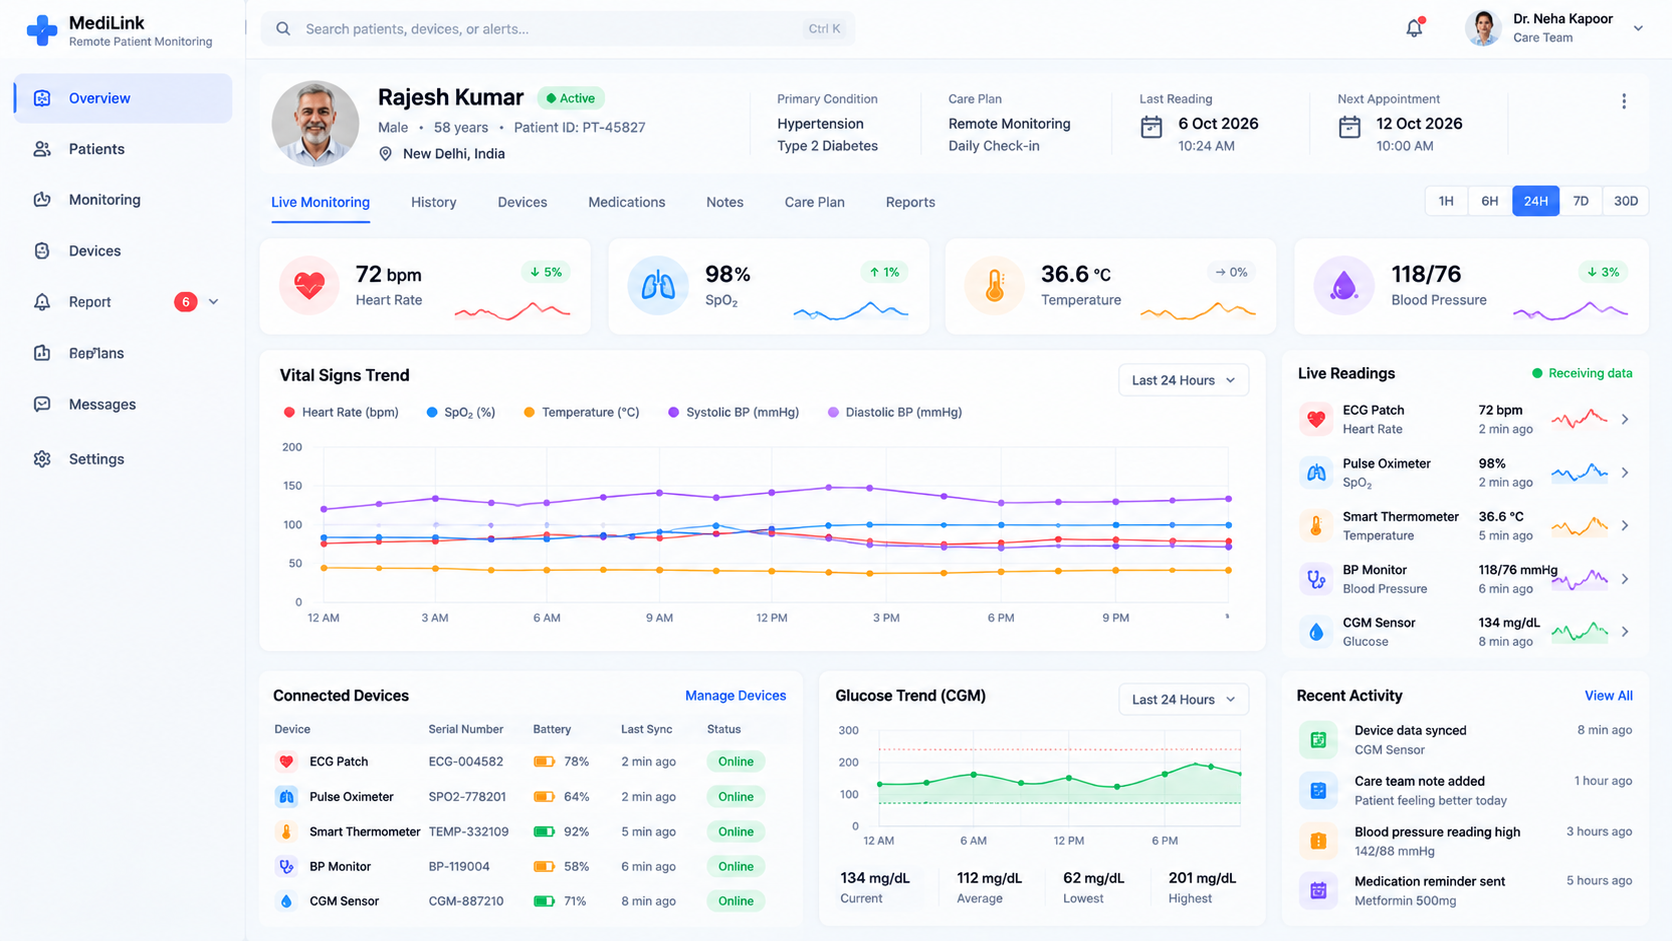Viewport: 1672px width, 941px height.
Task: Switch to the History tab
Action: [x=433, y=202]
